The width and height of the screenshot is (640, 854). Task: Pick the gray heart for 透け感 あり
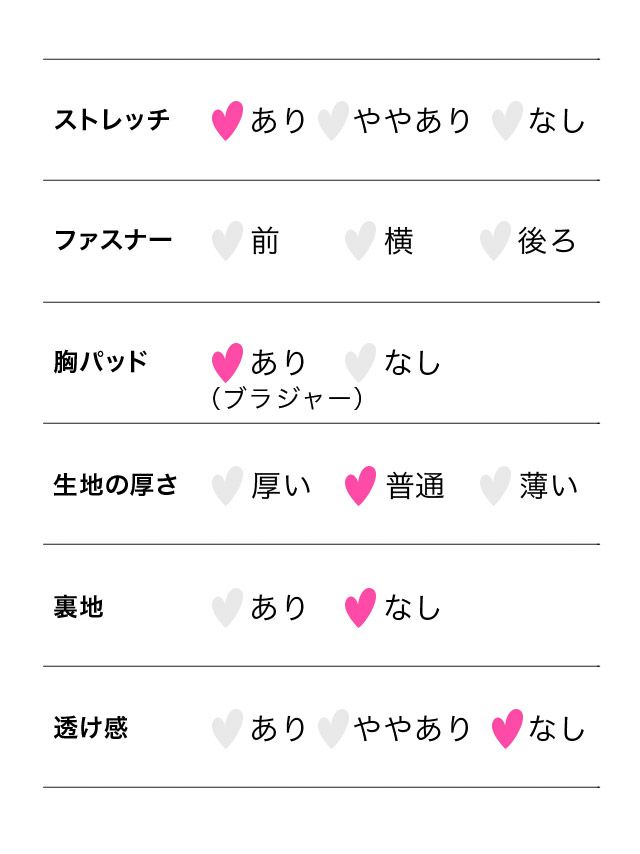[x=227, y=729]
